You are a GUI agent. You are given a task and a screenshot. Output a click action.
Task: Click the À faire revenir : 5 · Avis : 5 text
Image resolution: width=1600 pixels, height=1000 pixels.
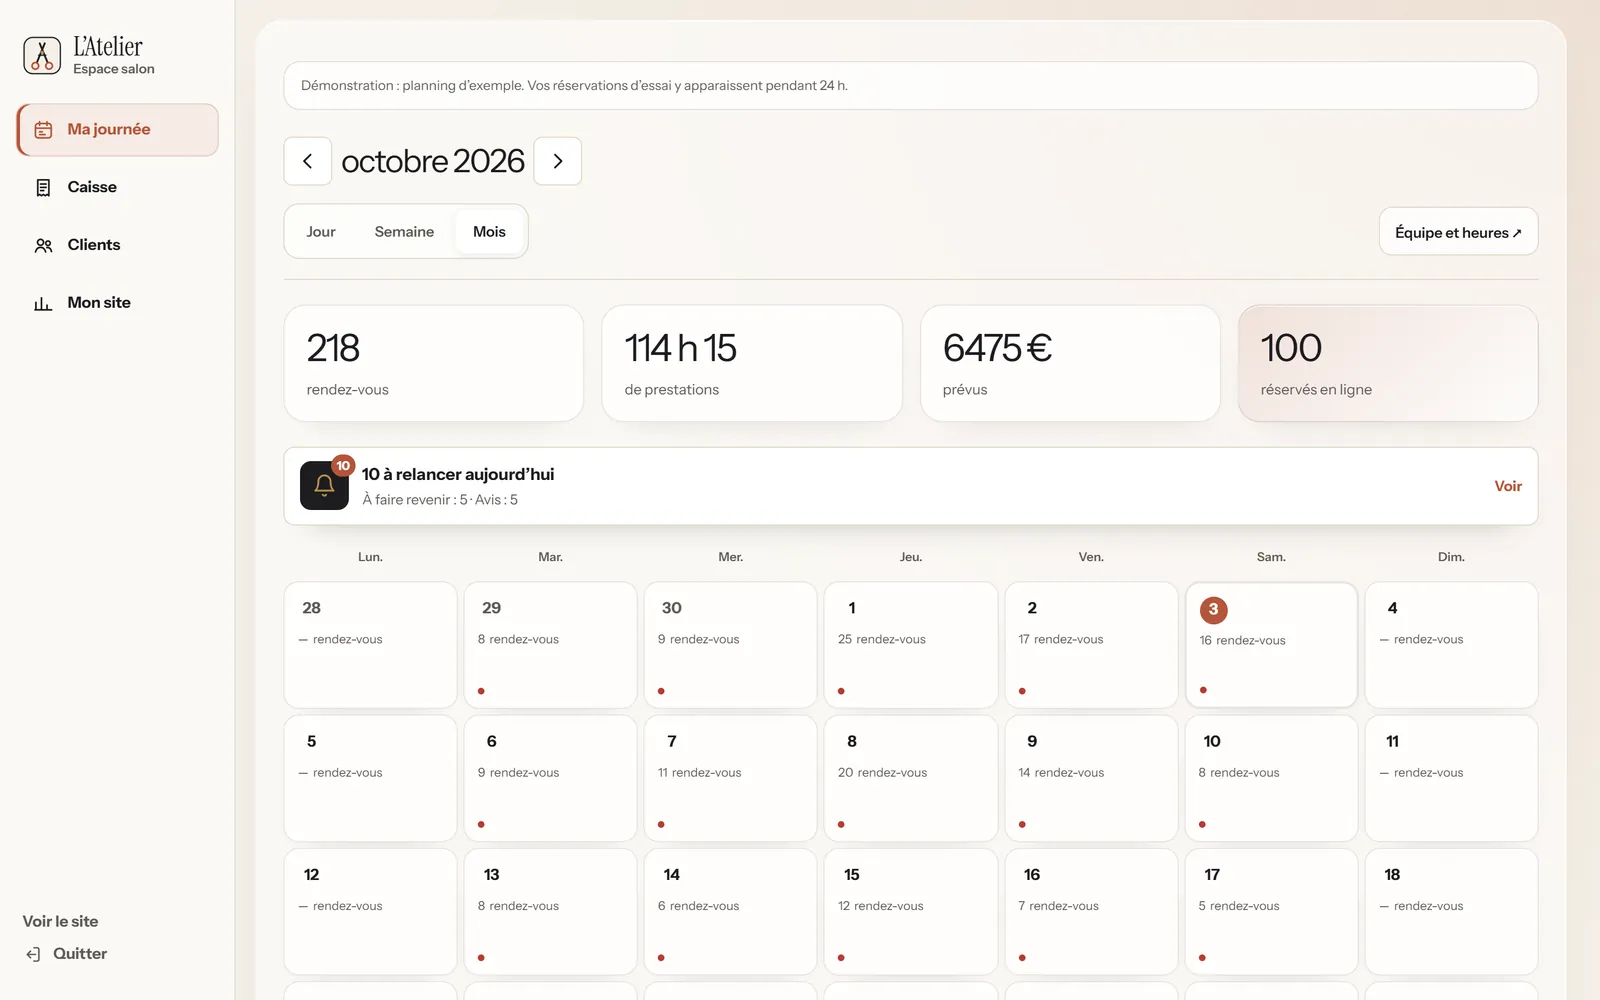click(440, 500)
